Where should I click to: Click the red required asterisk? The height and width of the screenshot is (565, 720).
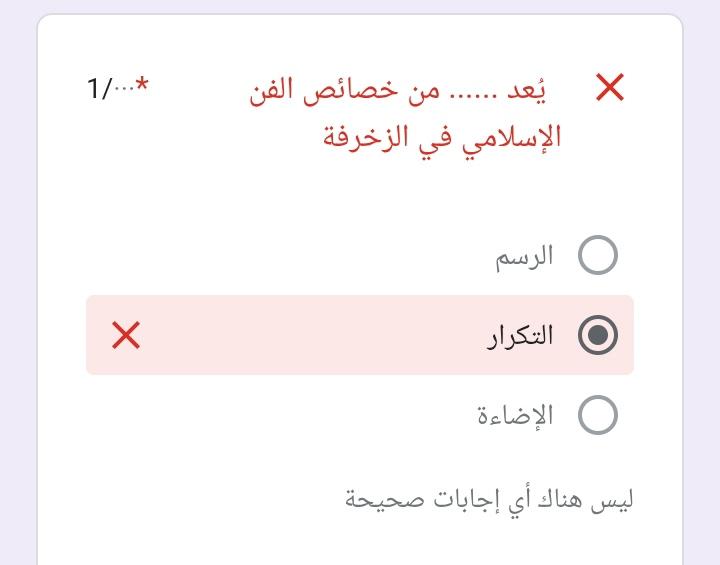pyautogui.click(x=142, y=86)
